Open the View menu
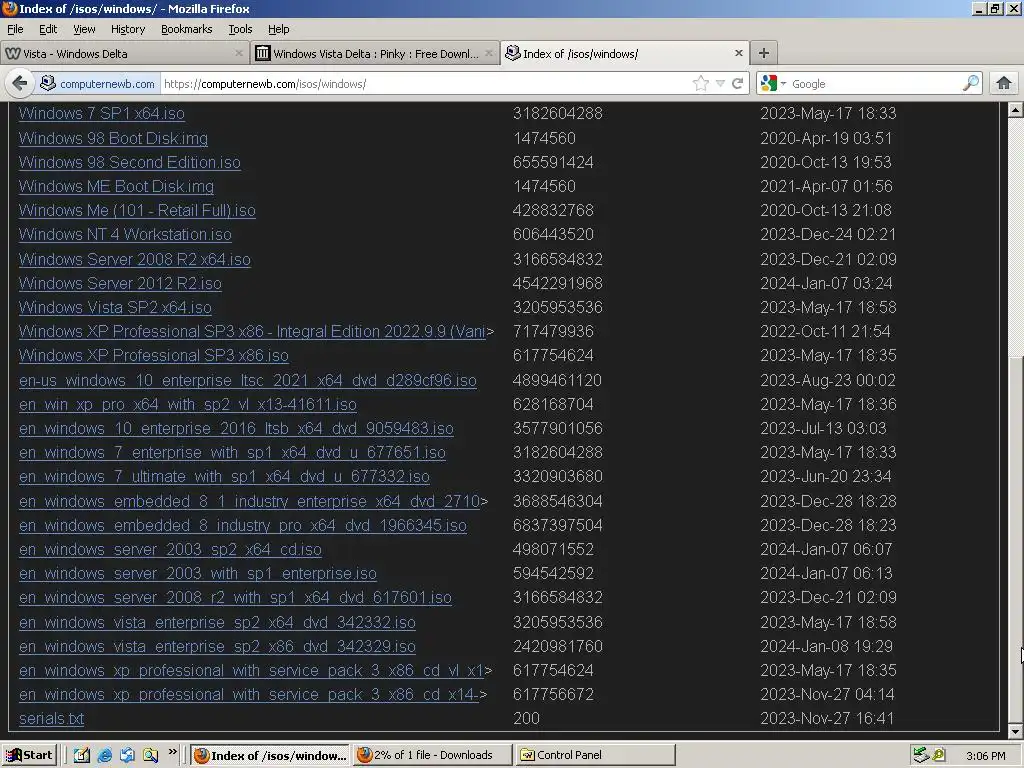 [84, 29]
